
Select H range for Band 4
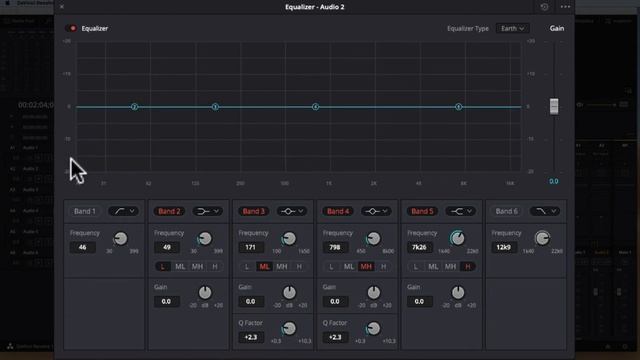(383, 267)
